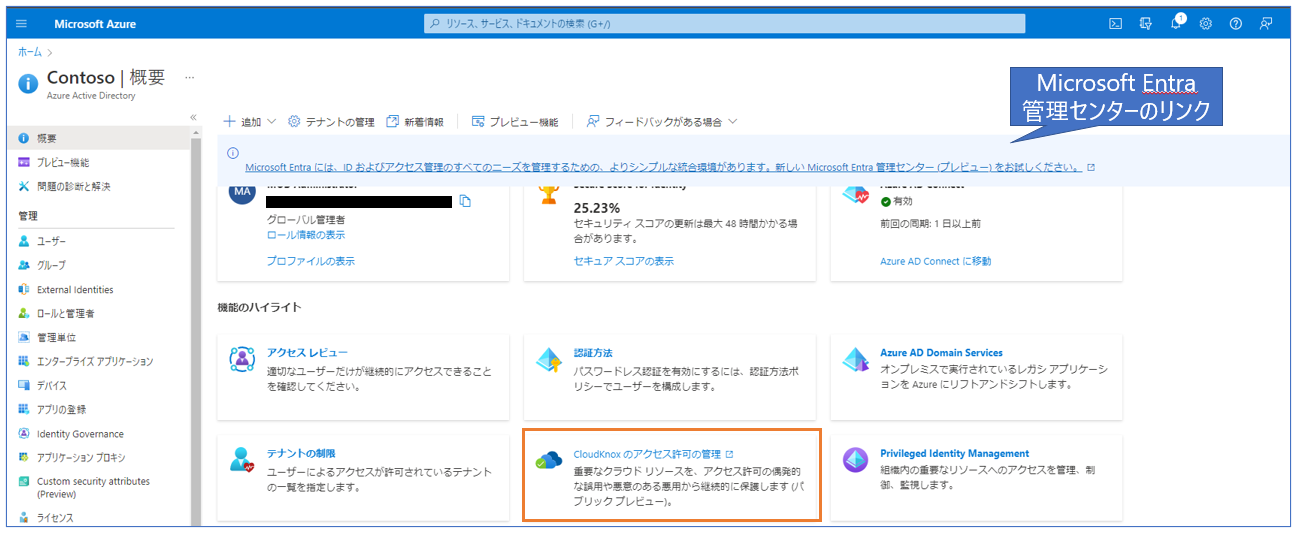
Task: Click the 25.23% secure score value
Action: [x=596, y=208]
